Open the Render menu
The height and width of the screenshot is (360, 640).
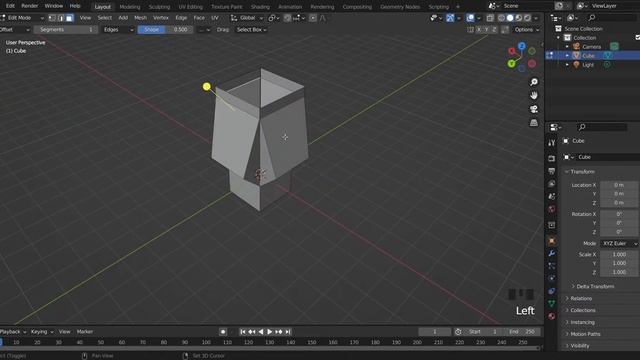(x=29, y=6)
